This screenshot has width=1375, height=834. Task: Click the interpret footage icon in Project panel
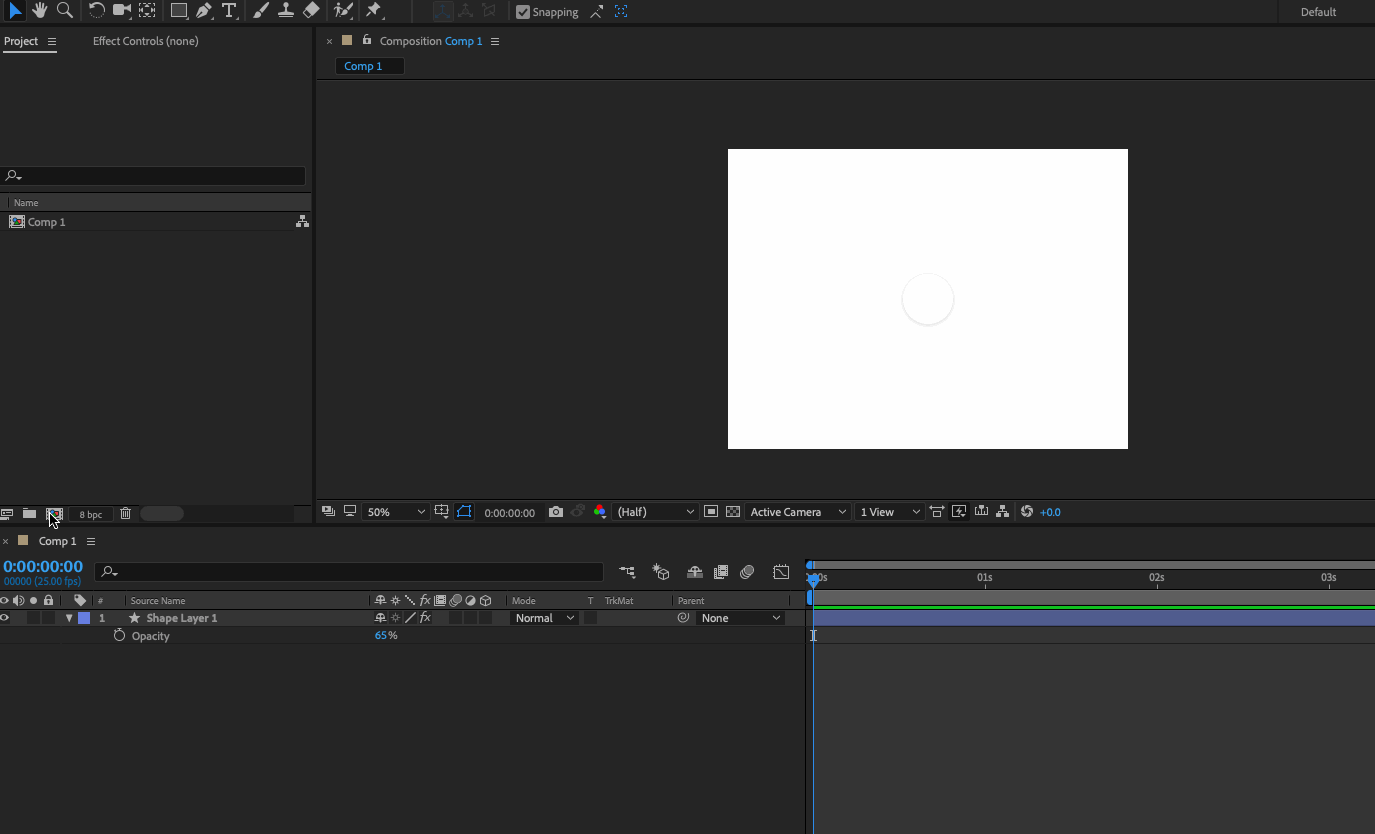point(7,514)
